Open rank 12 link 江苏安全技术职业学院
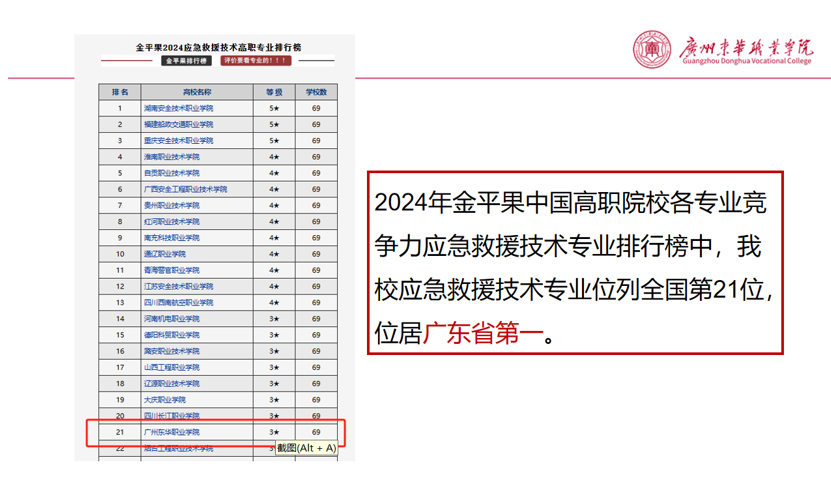The image size is (831, 483). 179,286
